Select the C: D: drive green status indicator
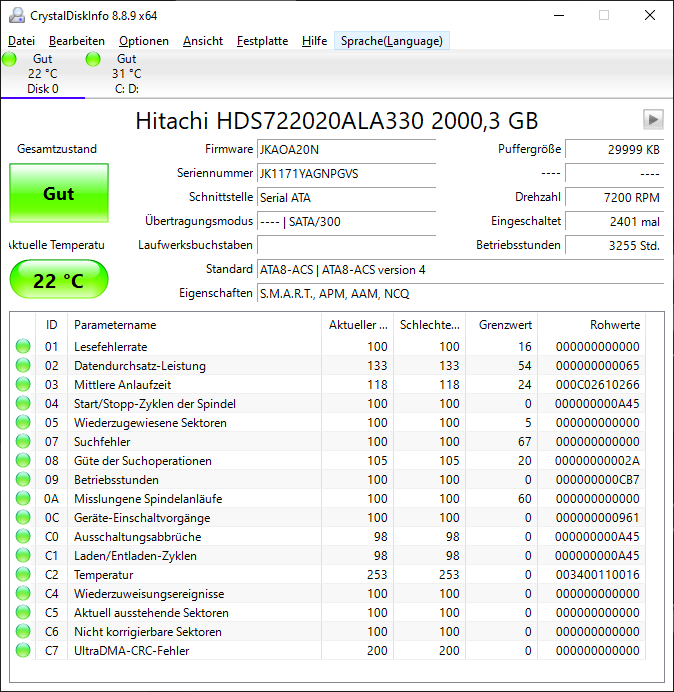The height and width of the screenshot is (692, 674). 93,59
